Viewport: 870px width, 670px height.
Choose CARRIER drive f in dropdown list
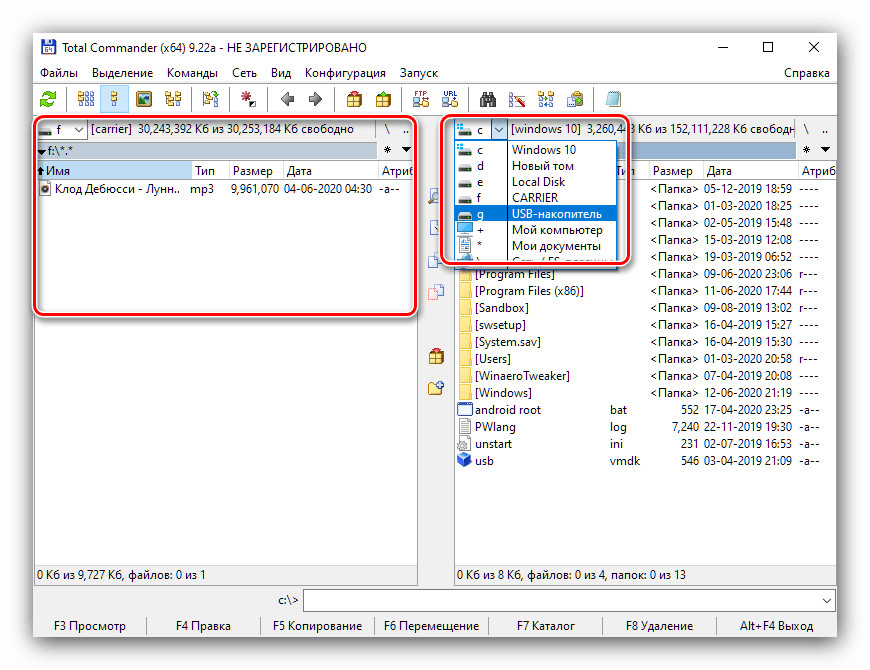(534, 198)
